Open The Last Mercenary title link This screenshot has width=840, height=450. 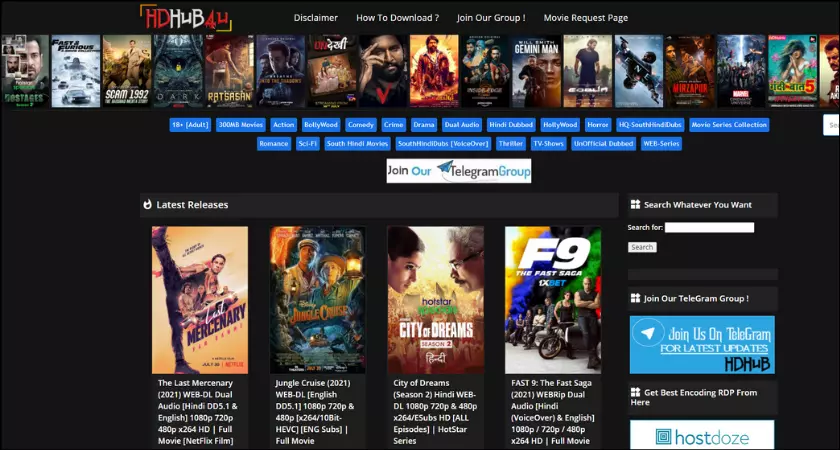pyautogui.click(x=198, y=412)
